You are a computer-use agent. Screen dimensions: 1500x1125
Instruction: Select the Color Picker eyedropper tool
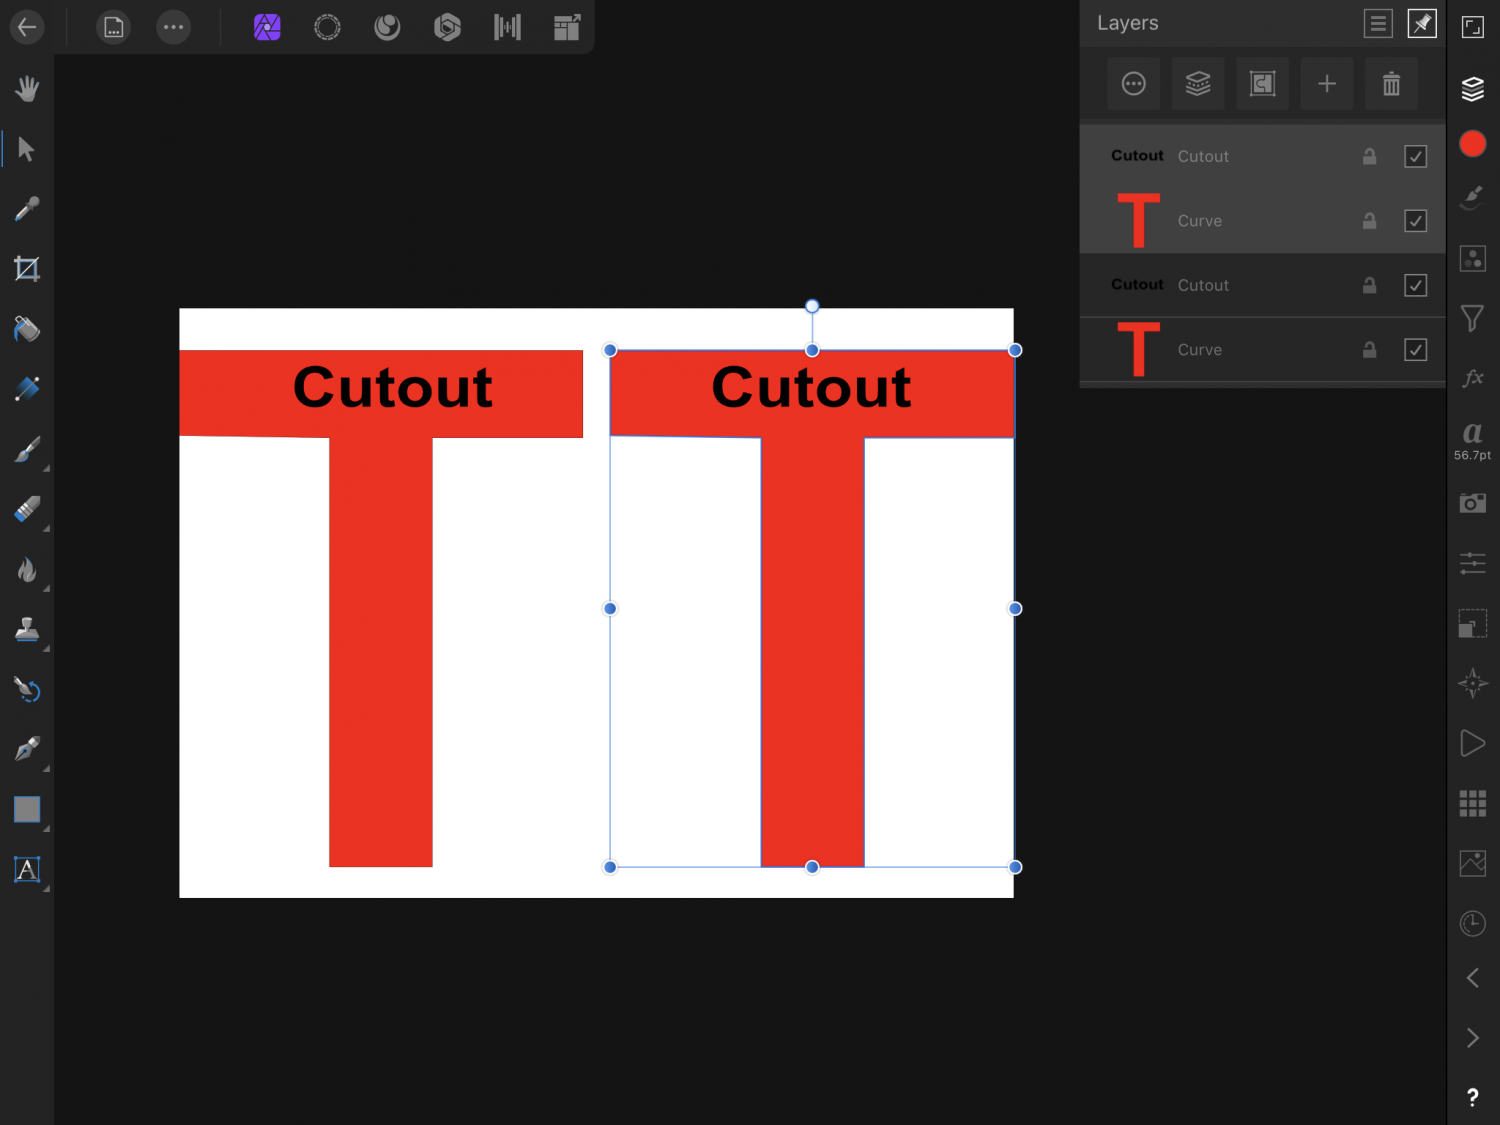pos(27,209)
